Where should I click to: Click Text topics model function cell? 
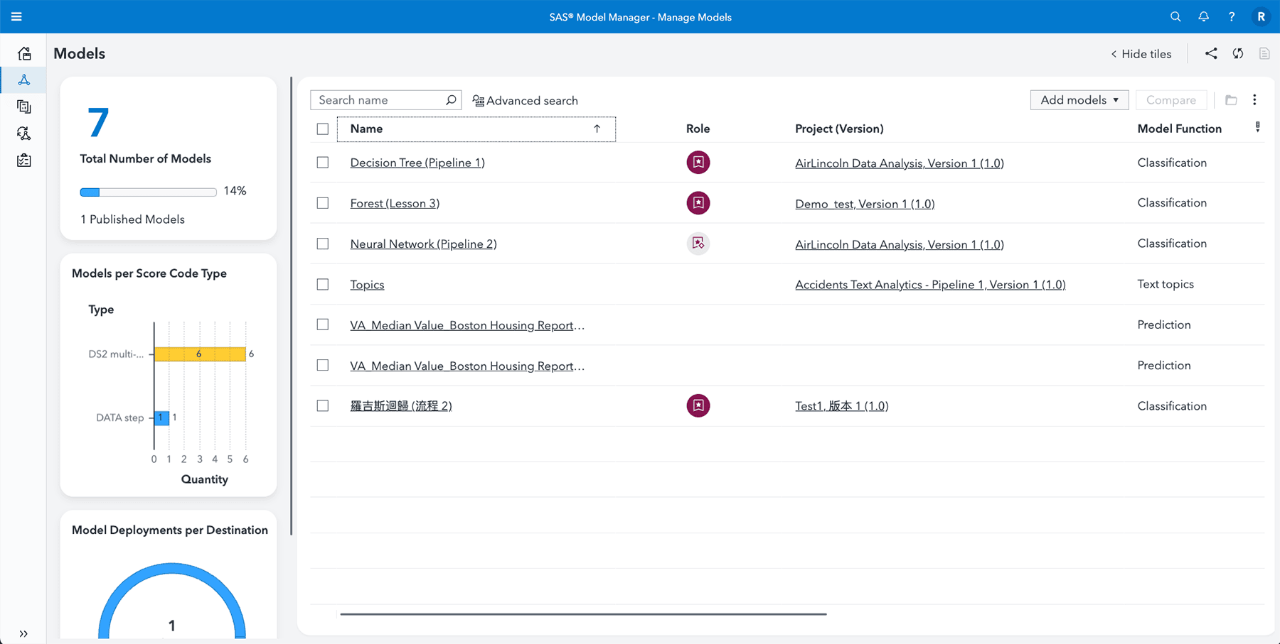[1165, 284]
